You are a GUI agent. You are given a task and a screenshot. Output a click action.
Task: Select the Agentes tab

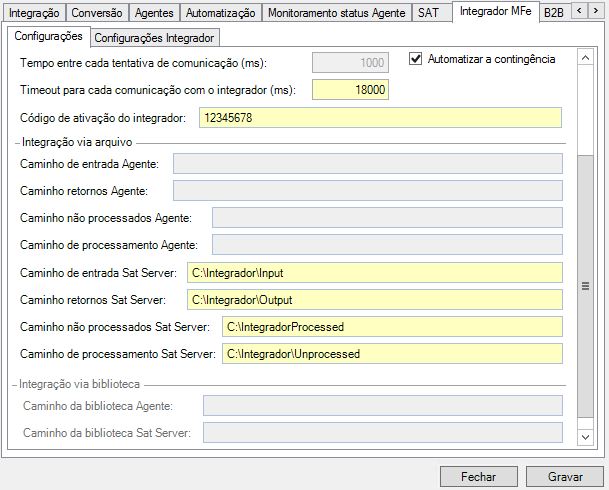pyautogui.click(x=153, y=13)
